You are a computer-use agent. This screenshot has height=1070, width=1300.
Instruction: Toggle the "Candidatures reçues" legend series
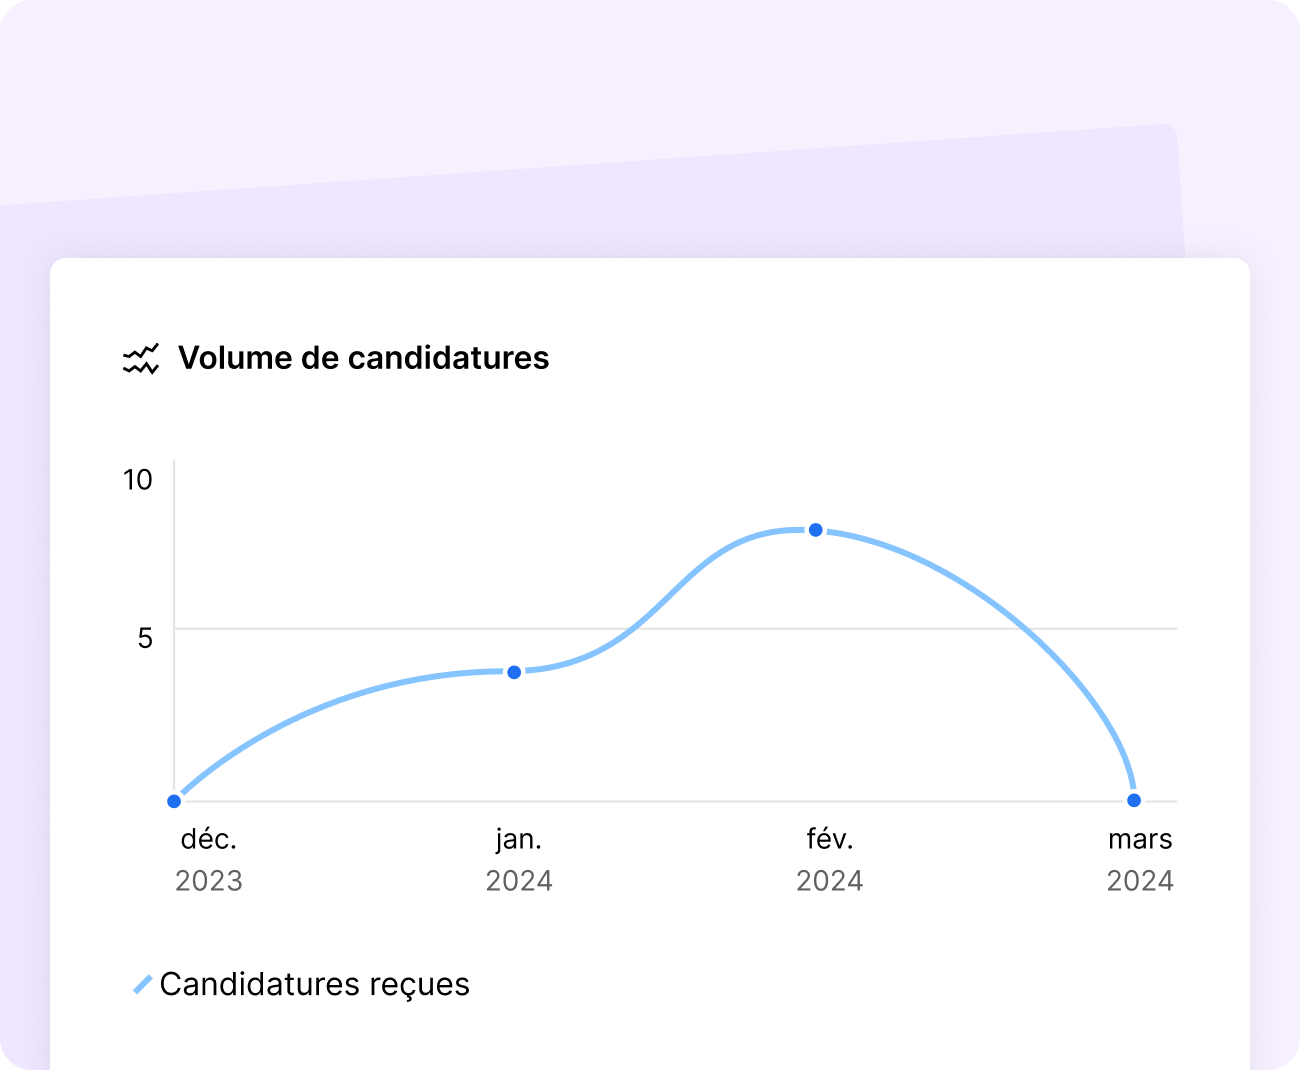(314, 984)
